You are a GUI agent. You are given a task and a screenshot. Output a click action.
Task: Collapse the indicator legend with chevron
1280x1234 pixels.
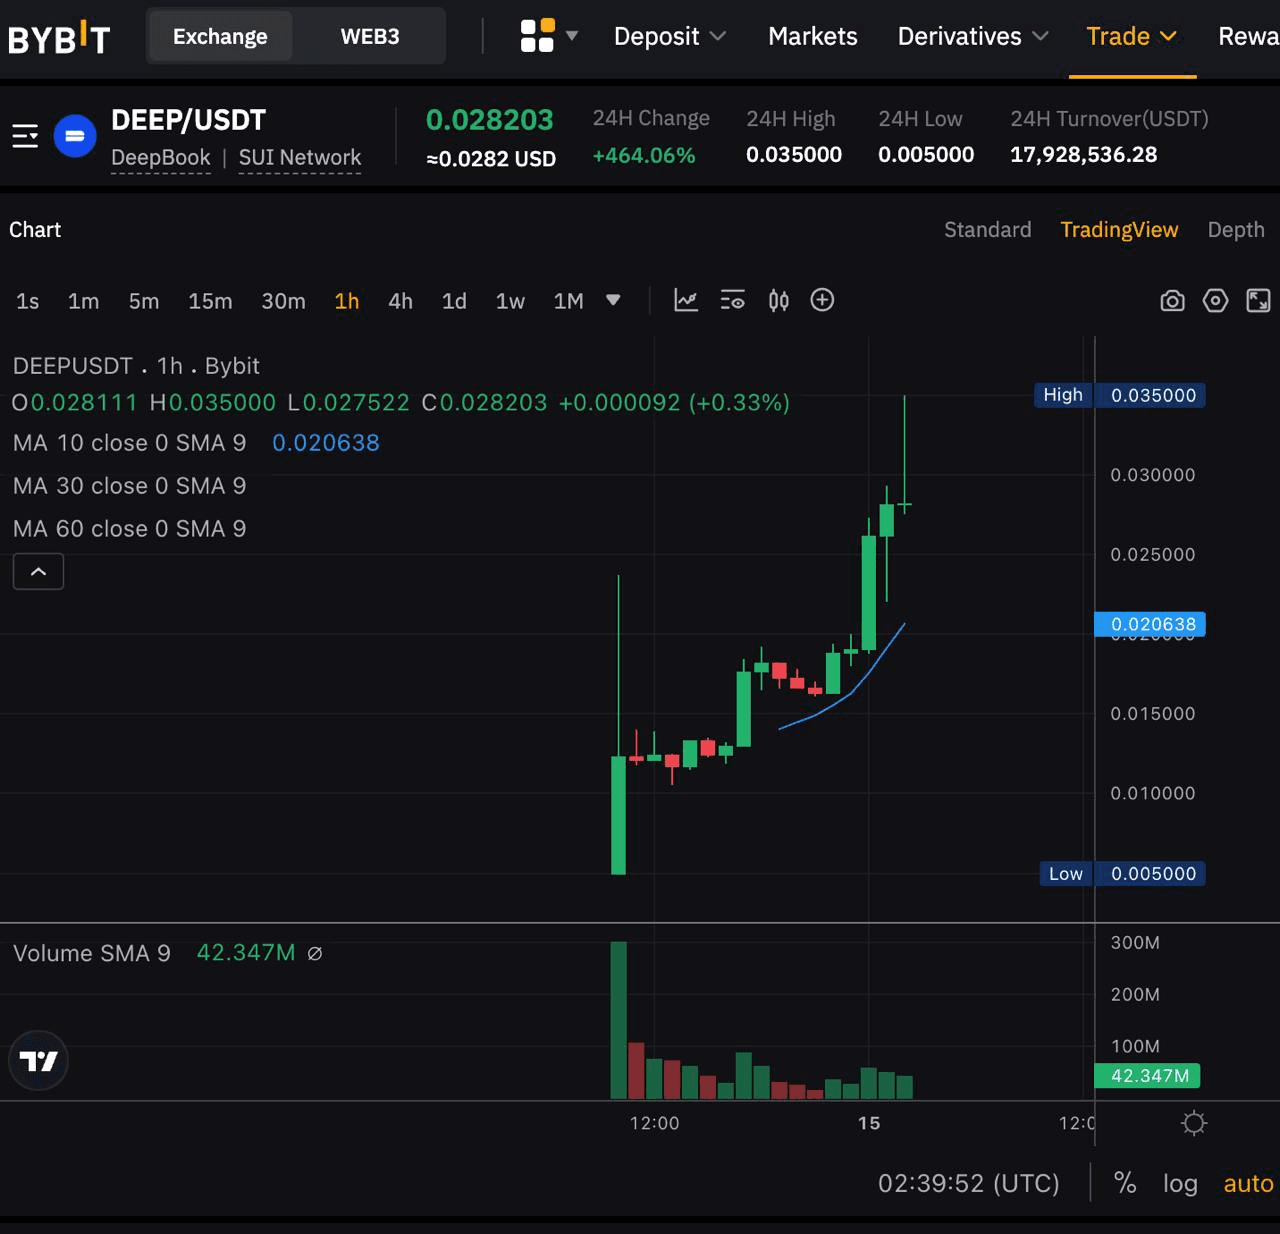[38, 571]
